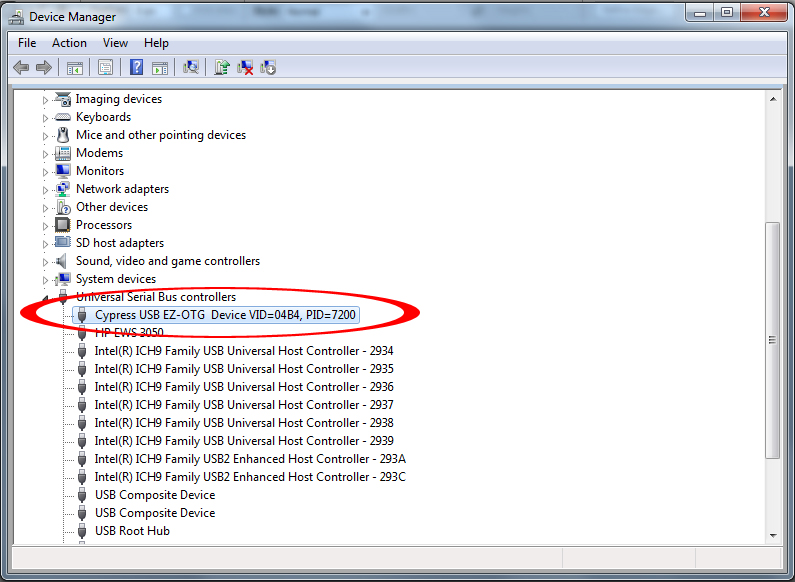Click the vertical scrollbar down arrow
This screenshot has width=795, height=582.
click(772, 536)
